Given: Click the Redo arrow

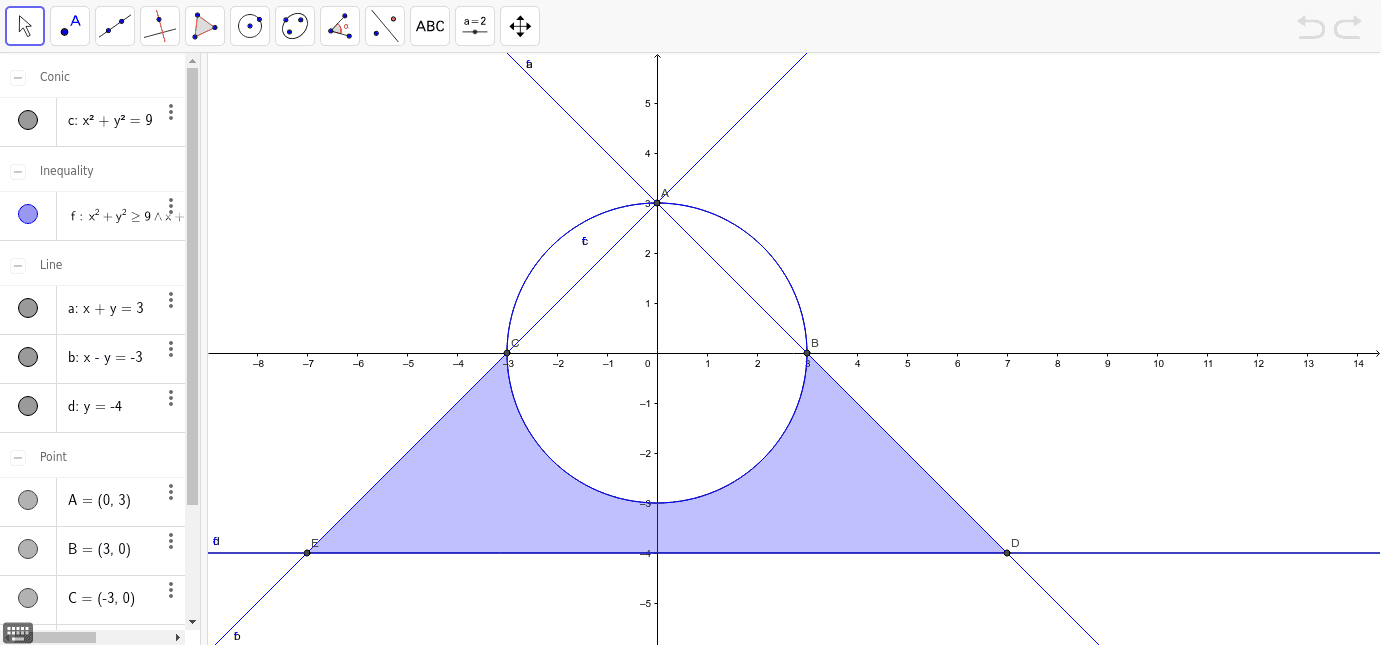Looking at the screenshot, I should pos(1347,27).
